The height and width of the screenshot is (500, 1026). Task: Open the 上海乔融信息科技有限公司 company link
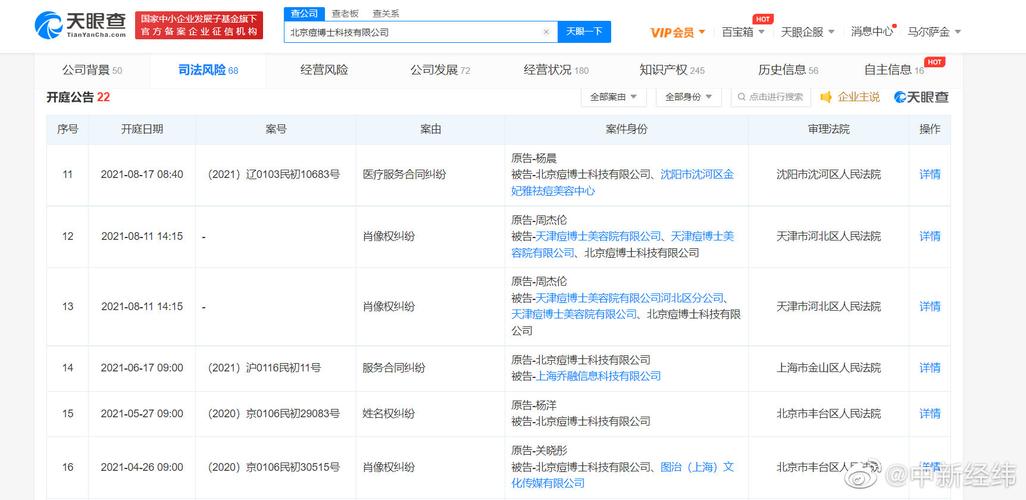coord(599,376)
